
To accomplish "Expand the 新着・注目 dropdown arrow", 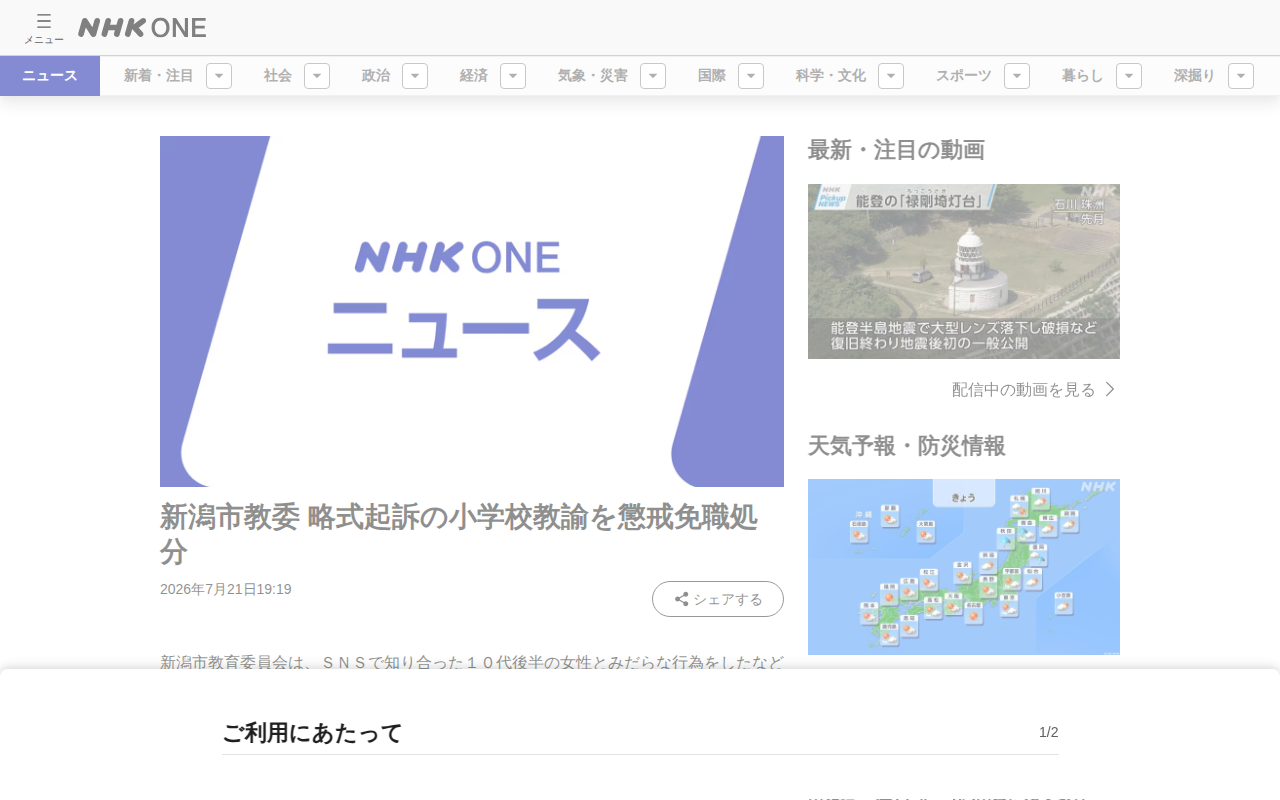I will pos(219,76).
